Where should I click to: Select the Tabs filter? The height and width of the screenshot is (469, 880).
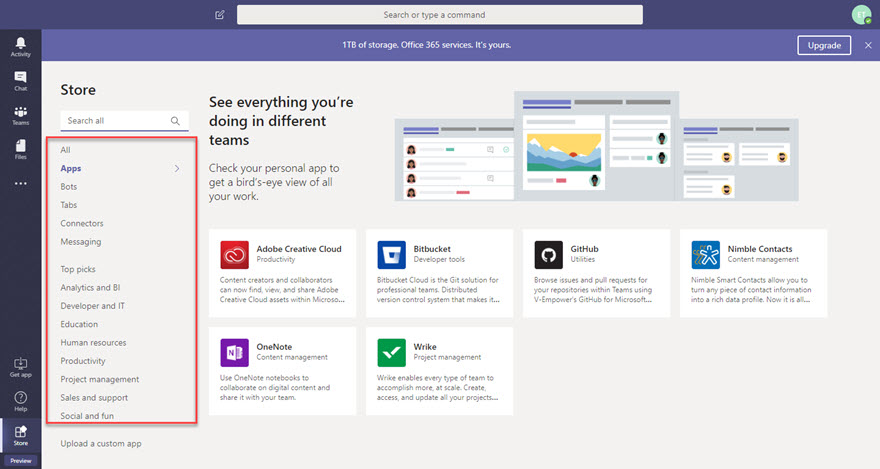click(69, 205)
